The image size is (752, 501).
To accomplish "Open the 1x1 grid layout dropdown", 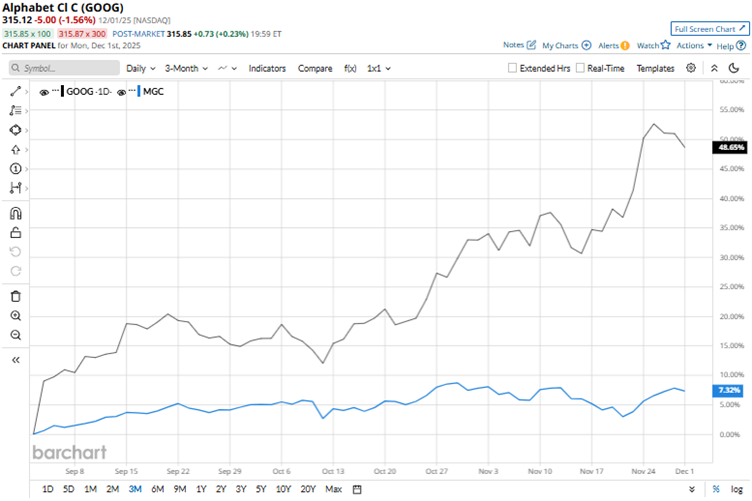I will [x=378, y=69].
